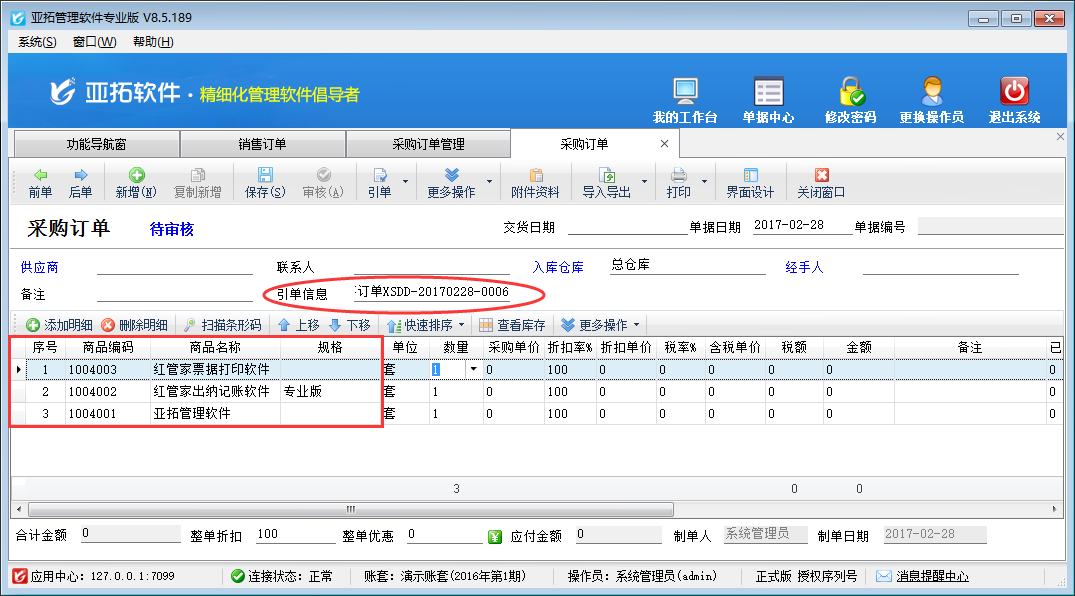The height and width of the screenshot is (596, 1075).
Task: Expand the 导入导出 dropdown arrow
Action: [x=645, y=183]
